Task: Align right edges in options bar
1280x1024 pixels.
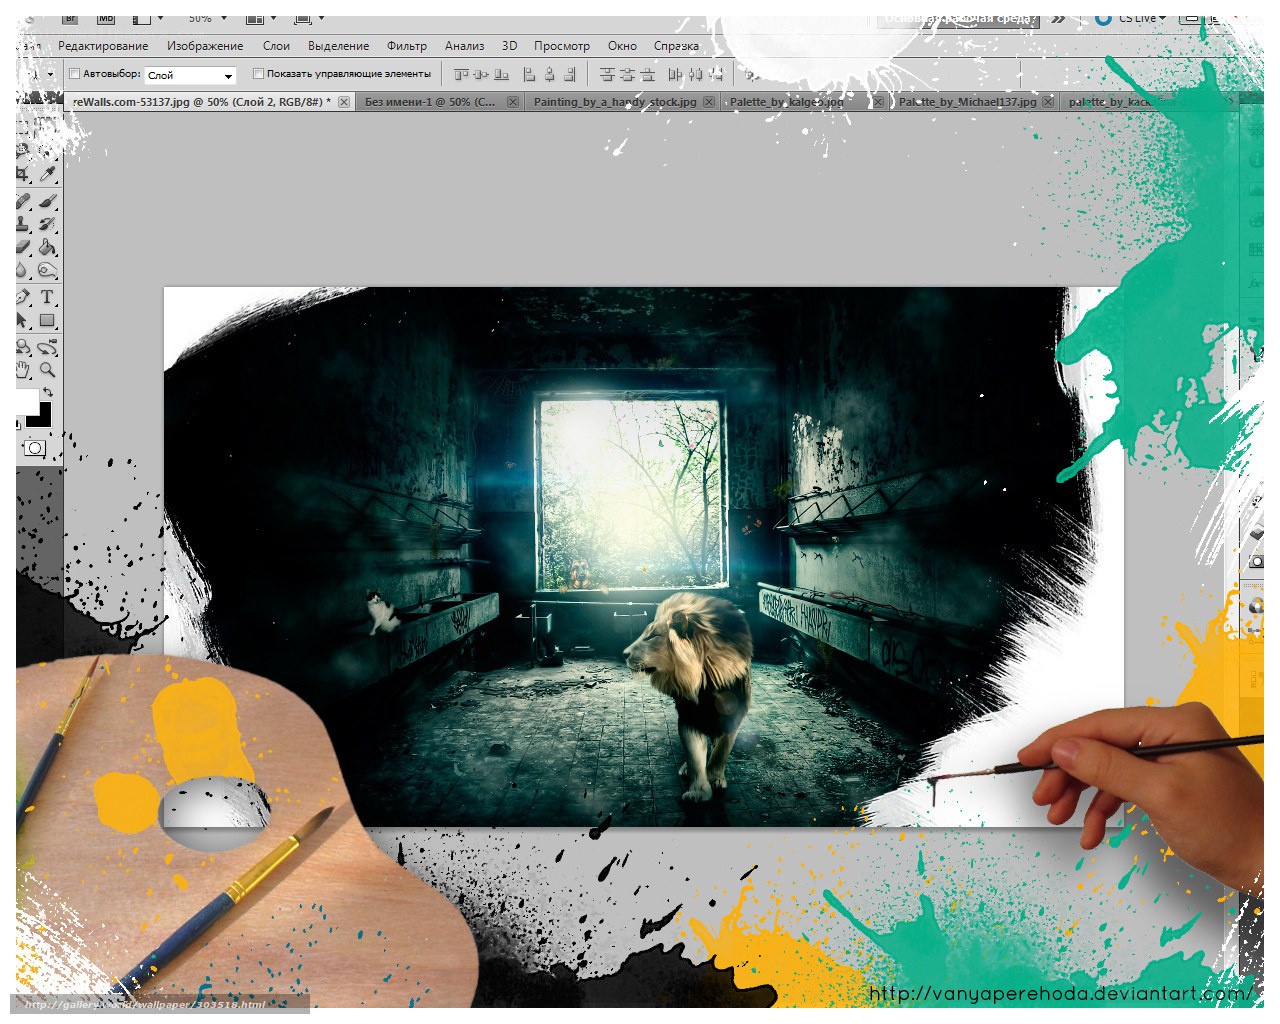Action: pyautogui.click(x=570, y=74)
